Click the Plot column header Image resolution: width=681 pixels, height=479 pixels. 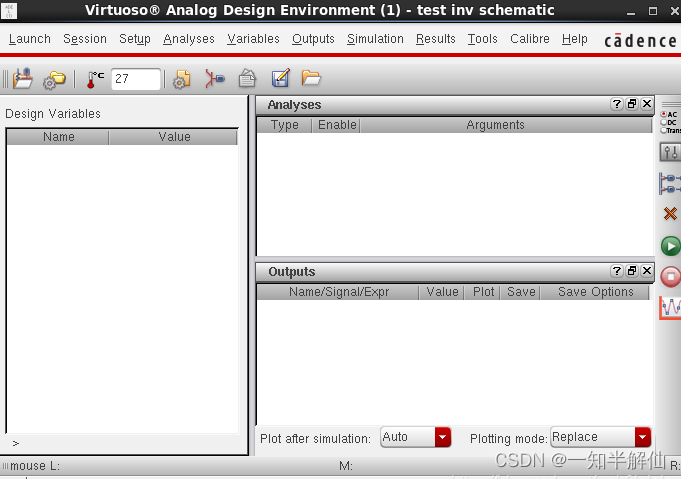483,292
